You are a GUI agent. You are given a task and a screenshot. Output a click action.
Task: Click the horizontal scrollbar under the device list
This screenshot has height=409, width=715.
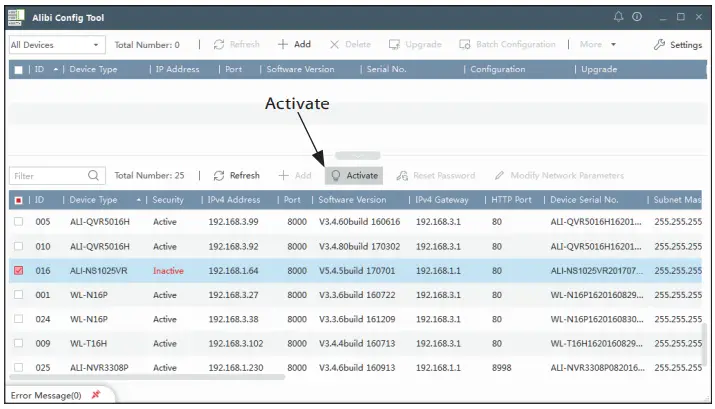[x=147, y=377]
